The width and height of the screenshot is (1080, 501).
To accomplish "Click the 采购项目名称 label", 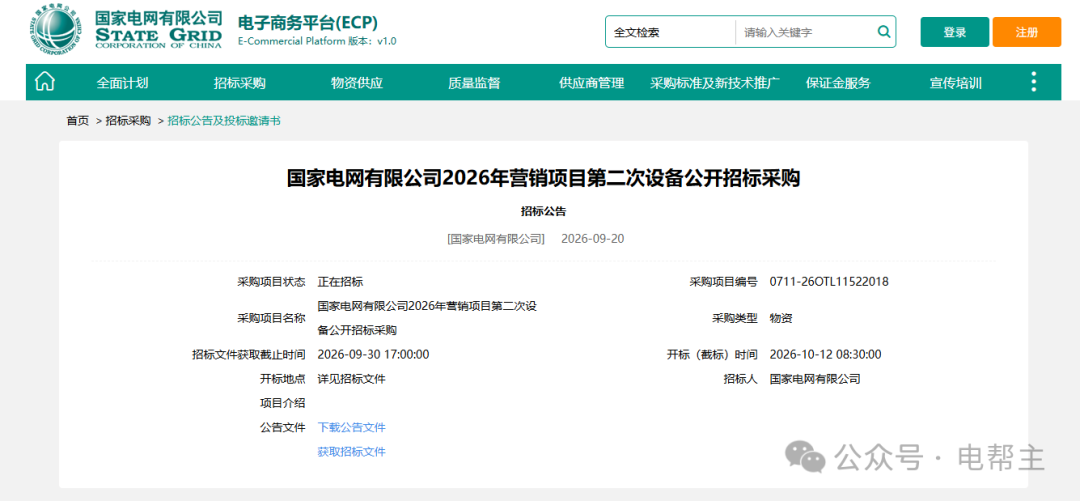I will [x=271, y=318].
